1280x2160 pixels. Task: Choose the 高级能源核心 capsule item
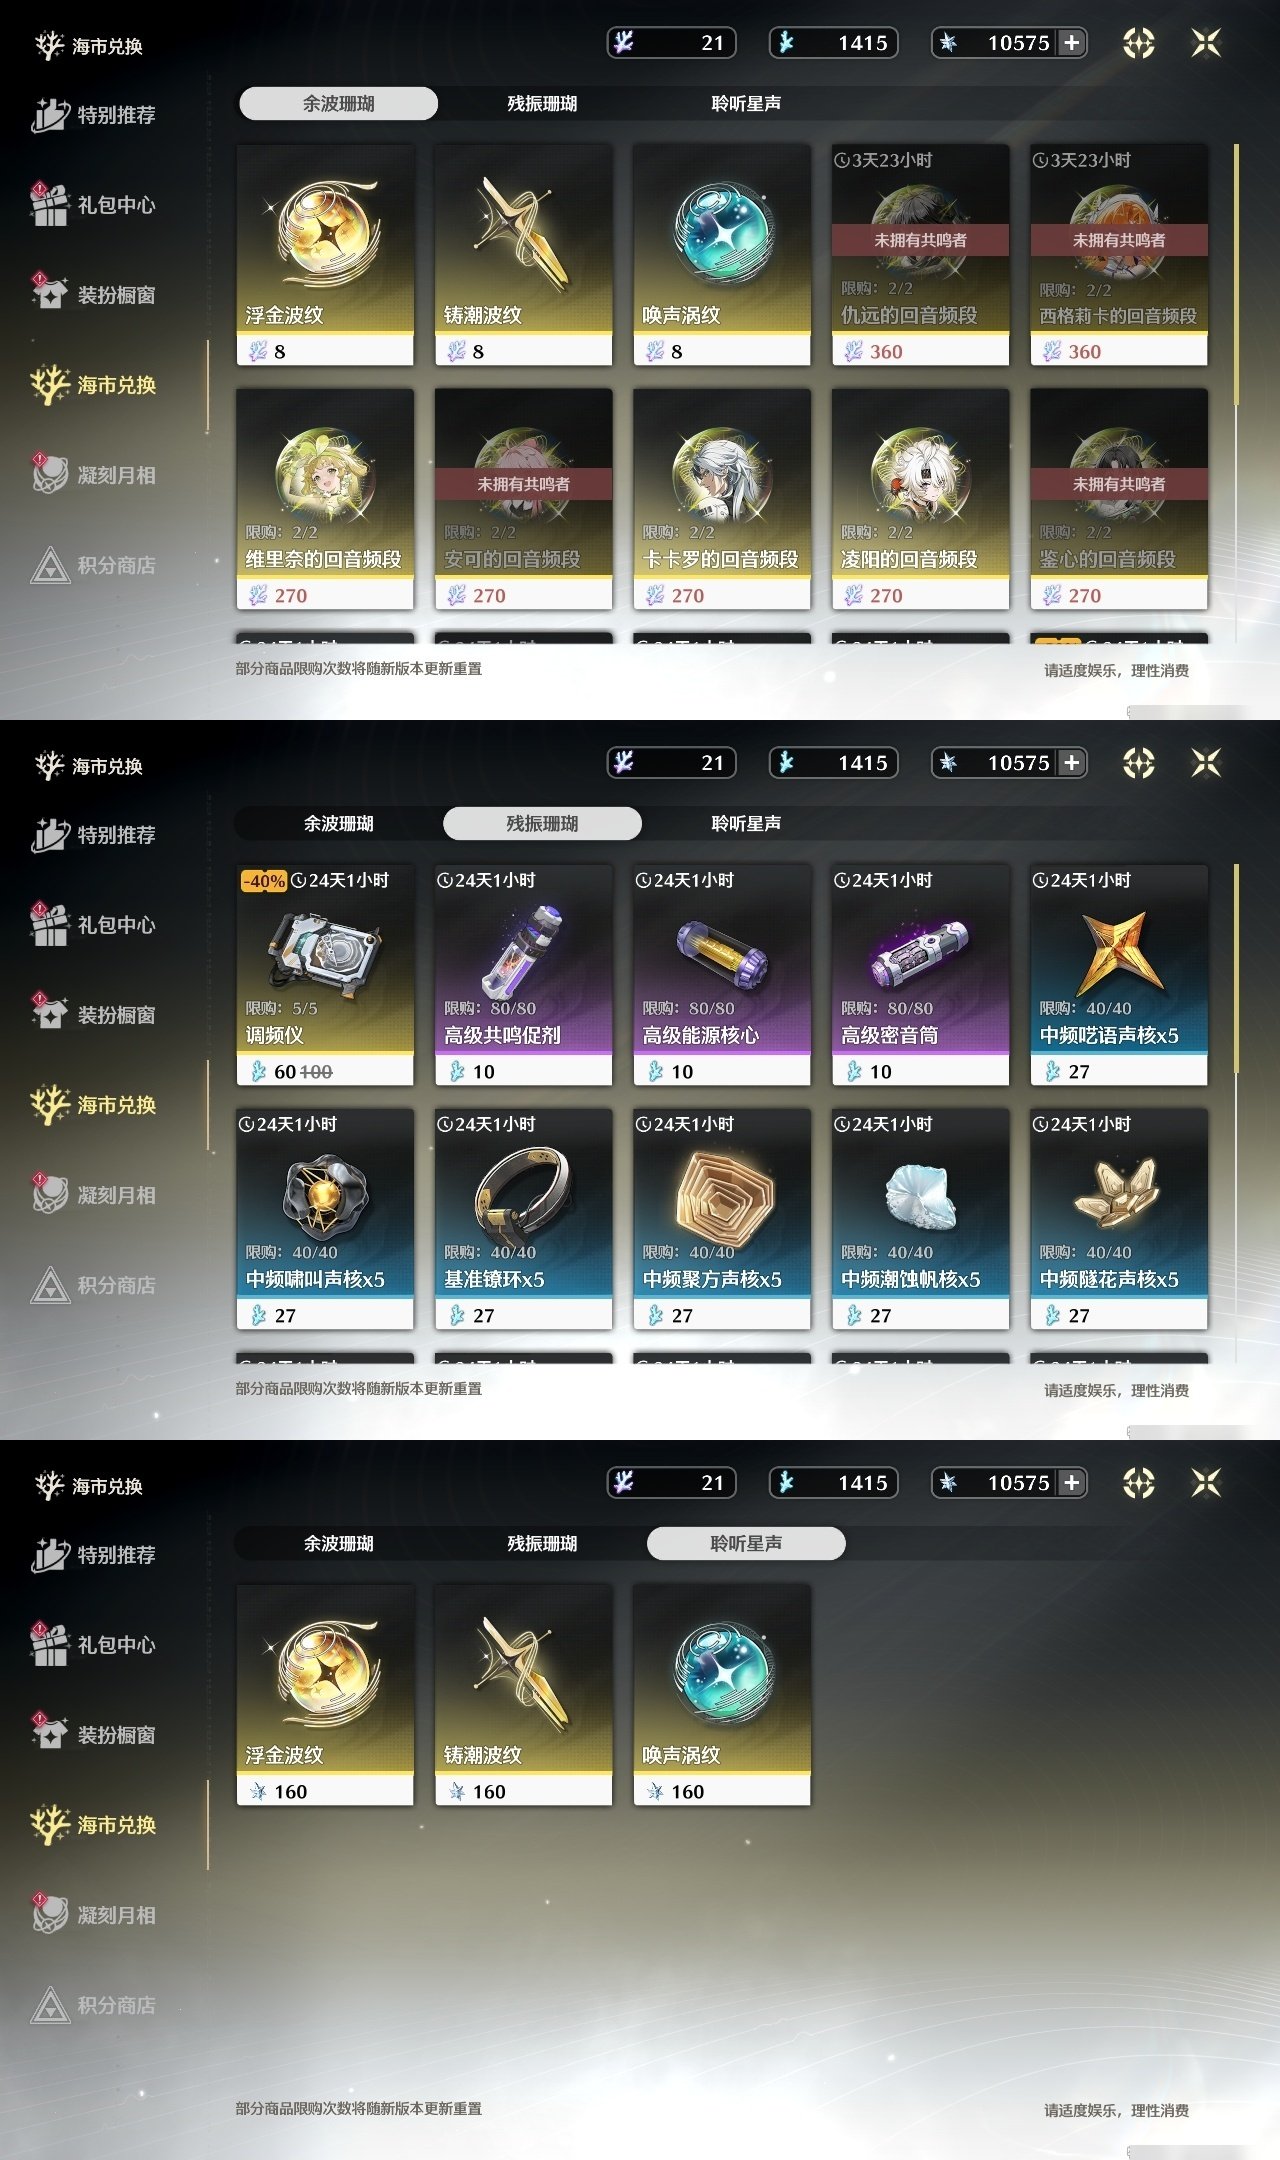(722, 975)
